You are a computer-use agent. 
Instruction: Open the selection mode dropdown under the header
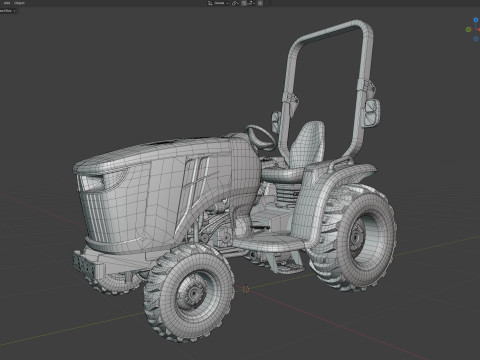[8, 11]
